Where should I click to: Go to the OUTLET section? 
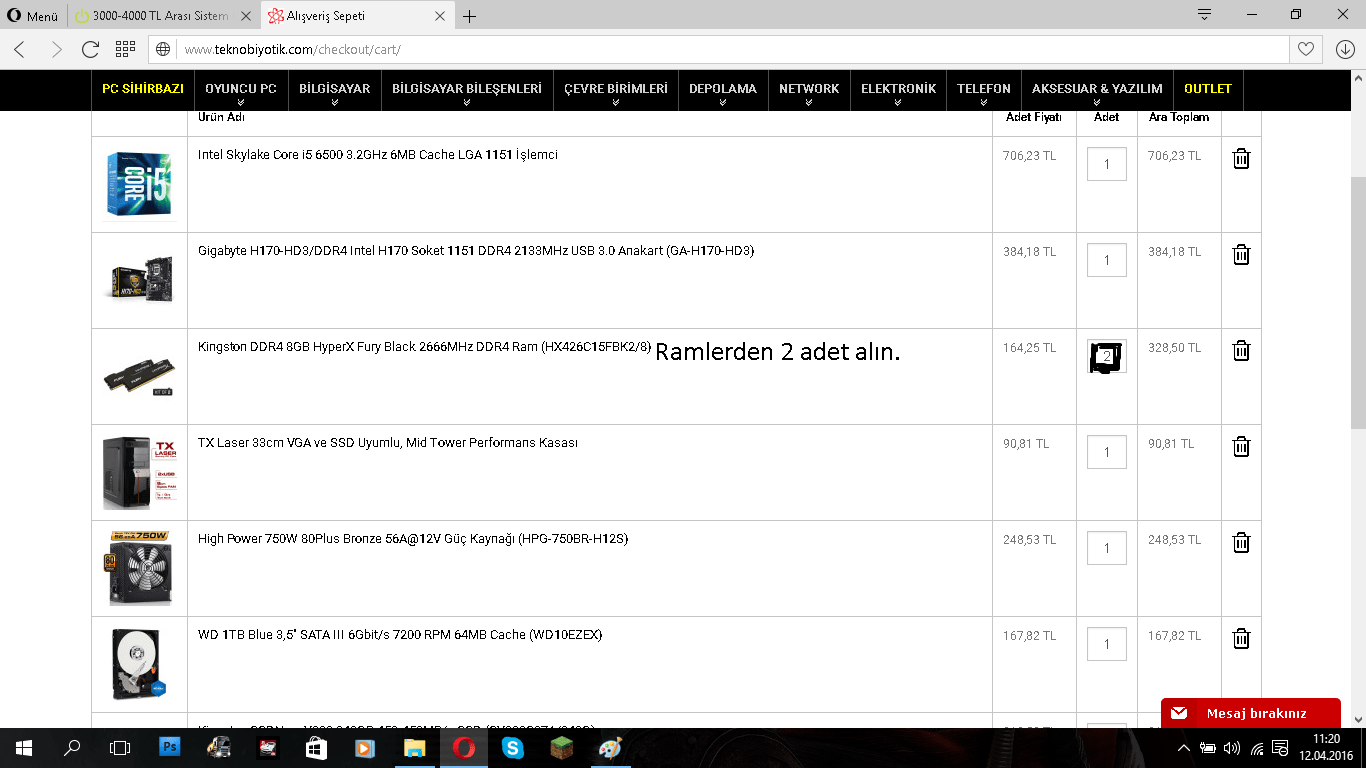pos(1208,89)
